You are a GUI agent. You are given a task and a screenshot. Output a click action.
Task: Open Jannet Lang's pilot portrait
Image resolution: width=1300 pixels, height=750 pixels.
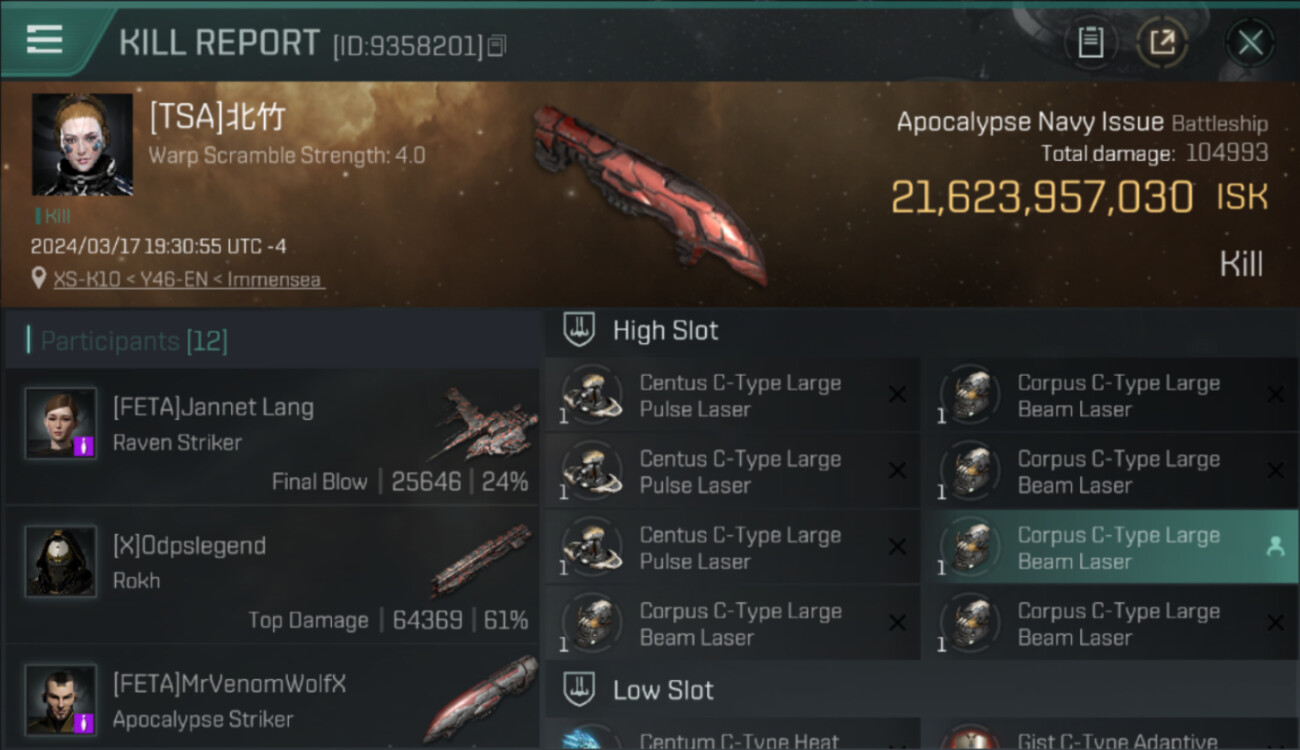(x=61, y=423)
